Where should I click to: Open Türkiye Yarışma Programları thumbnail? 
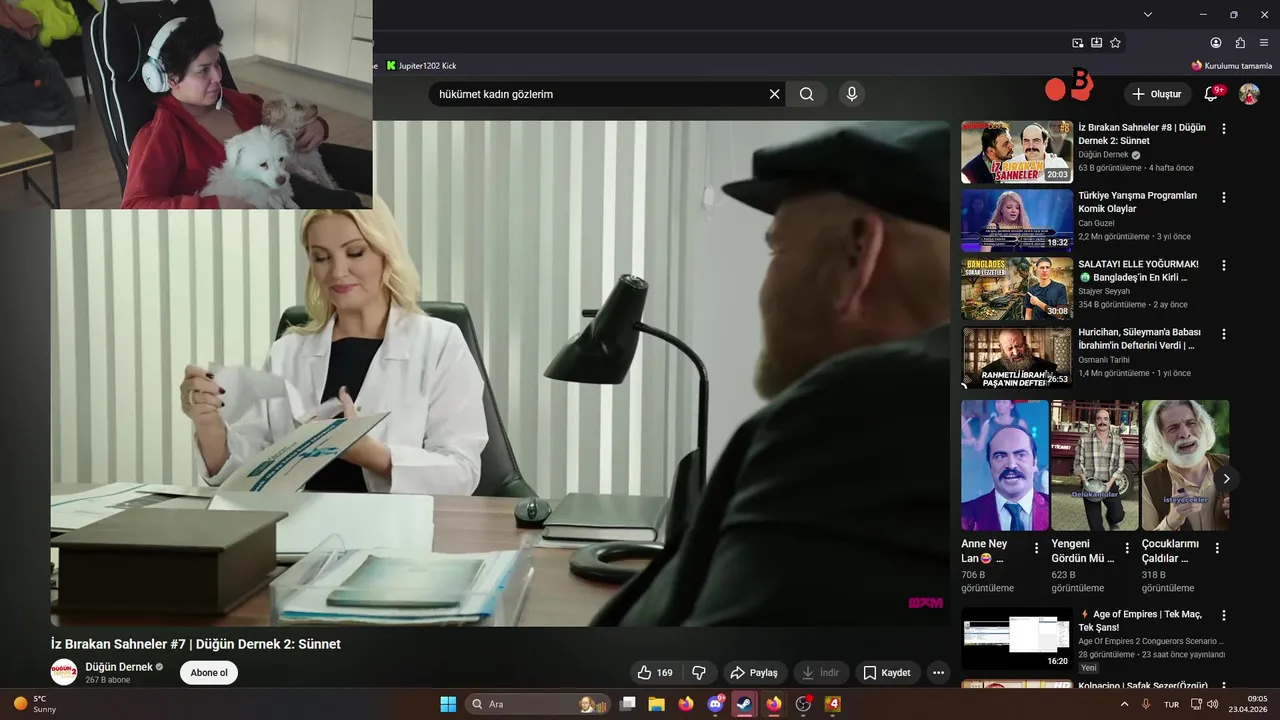coord(1017,220)
